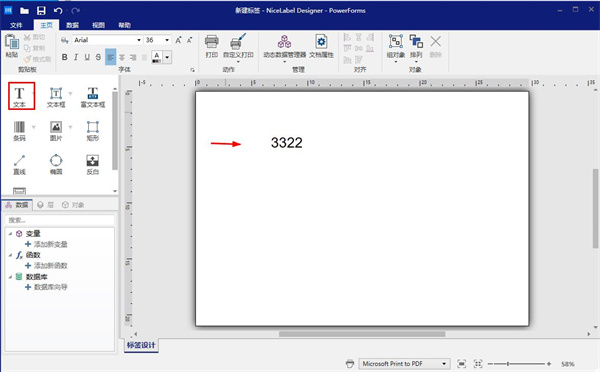Open 文档属性 document properties

tap(321, 46)
